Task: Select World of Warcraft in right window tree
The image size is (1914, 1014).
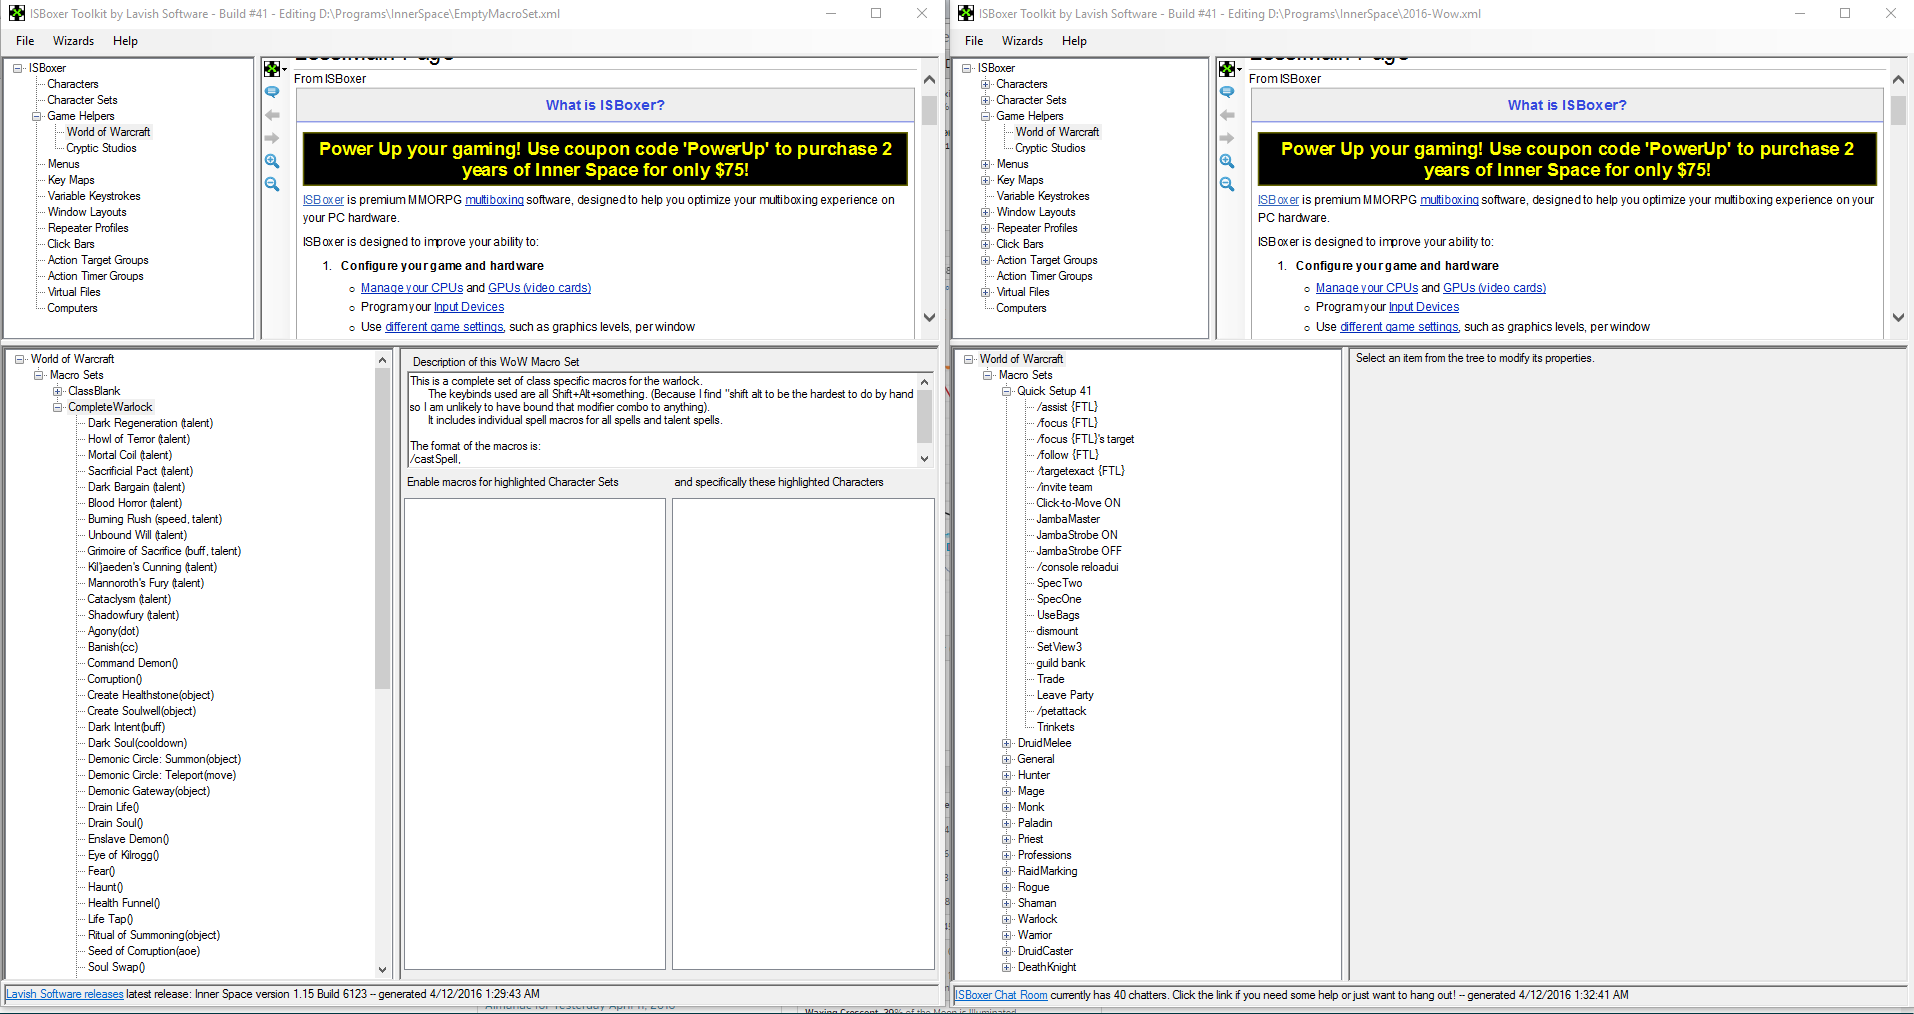Action: tap(1057, 132)
